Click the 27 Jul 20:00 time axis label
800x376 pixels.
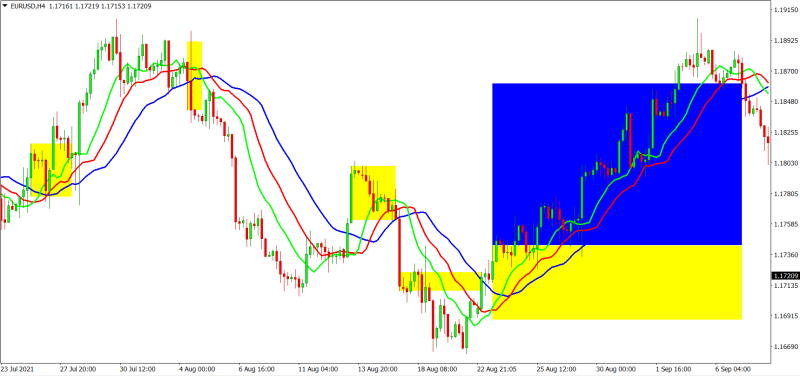pyautogui.click(x=77, y=369)
